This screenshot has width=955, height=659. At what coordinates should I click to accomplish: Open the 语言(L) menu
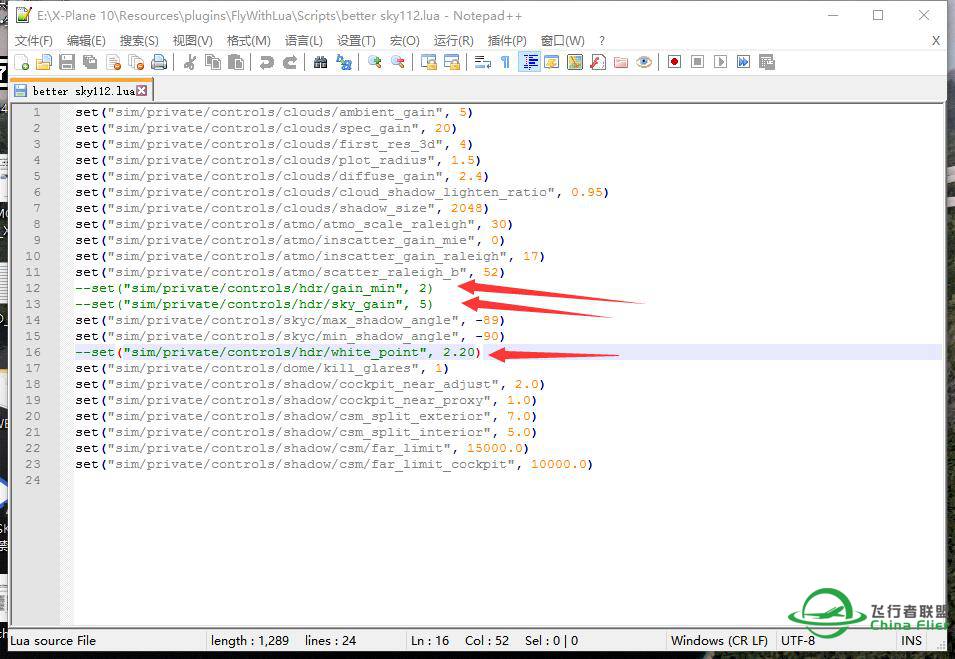(x=303, y=41)
